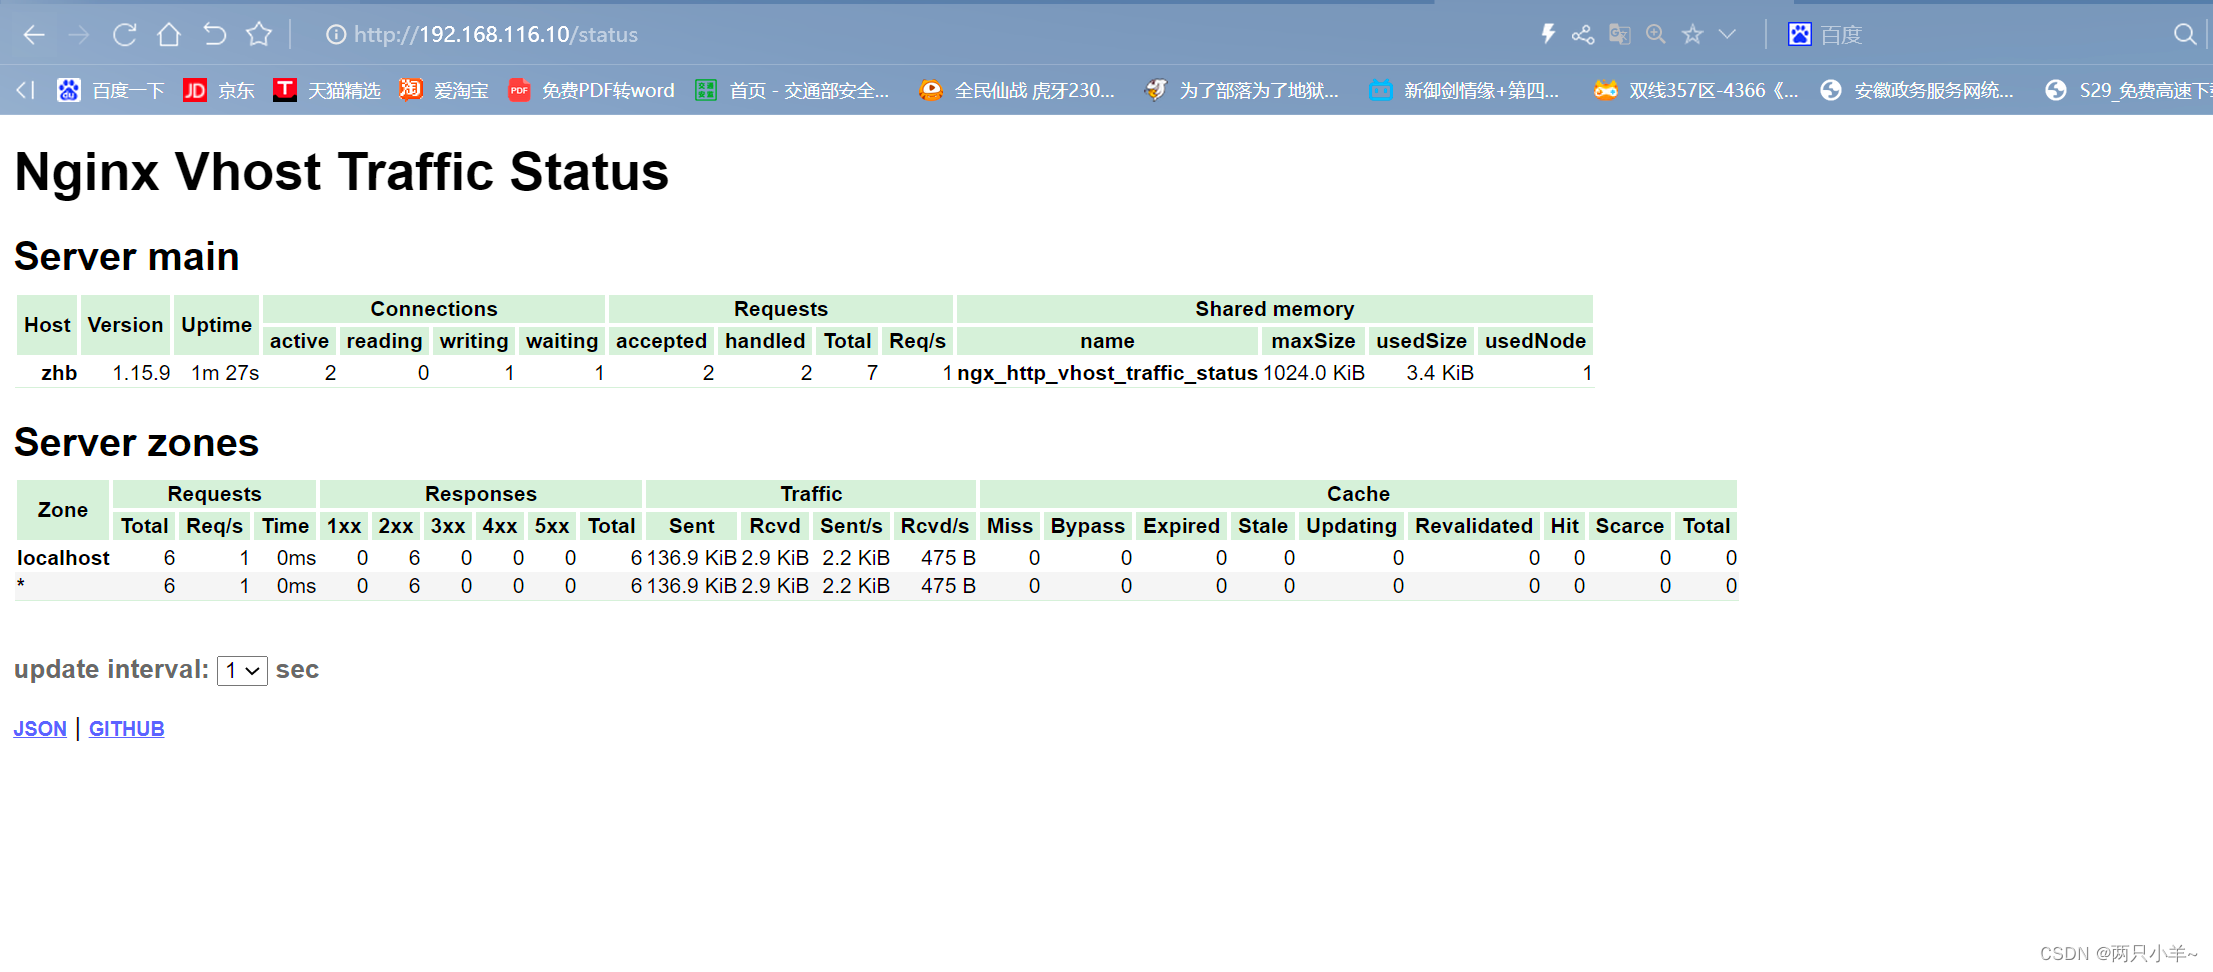This screenshot has width=2213, height=972.
Task: Open the GITHUB link
Action: [127, 729]
